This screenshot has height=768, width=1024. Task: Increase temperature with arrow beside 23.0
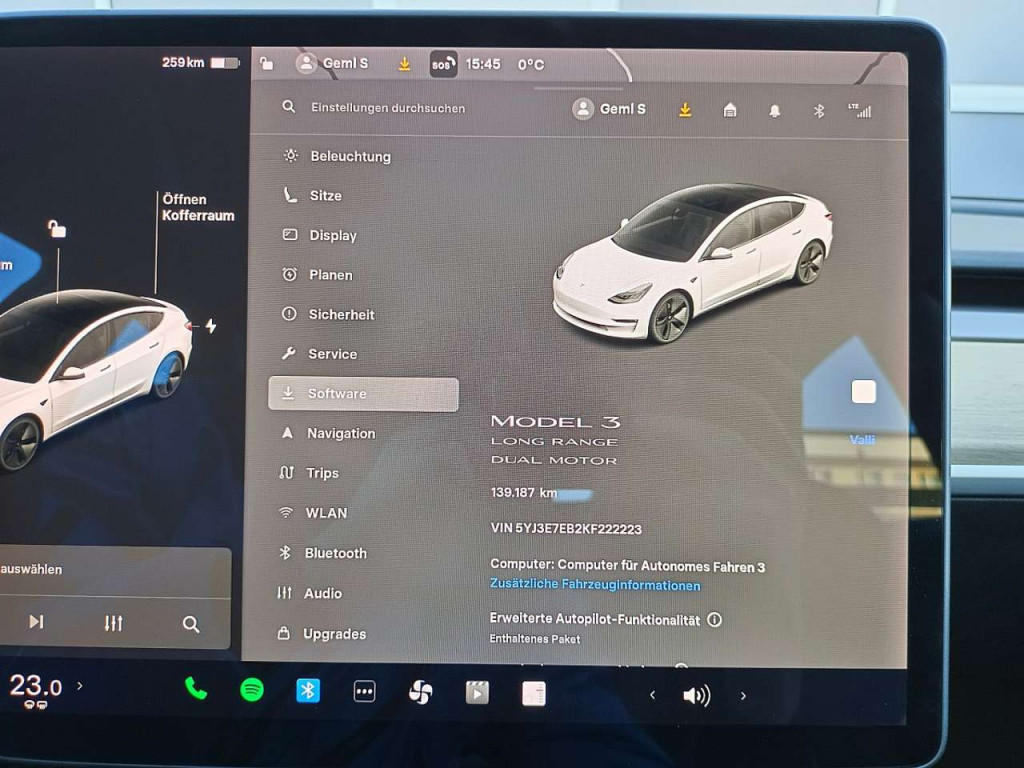pos(80,686)
